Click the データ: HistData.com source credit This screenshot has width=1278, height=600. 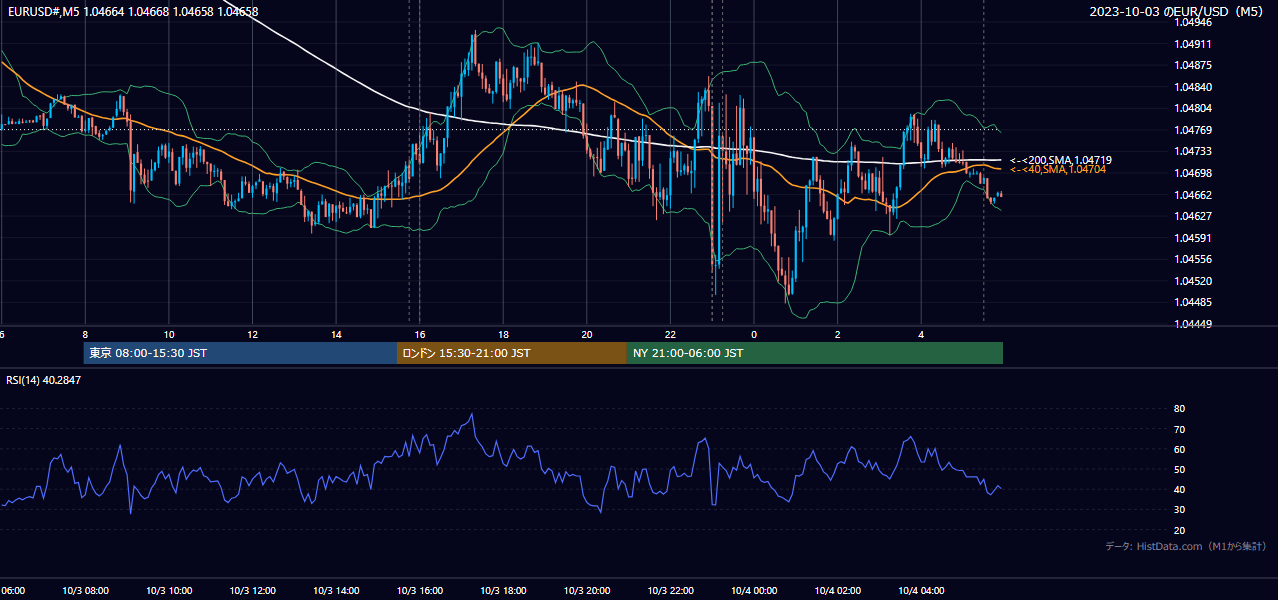pos(1186,546)
